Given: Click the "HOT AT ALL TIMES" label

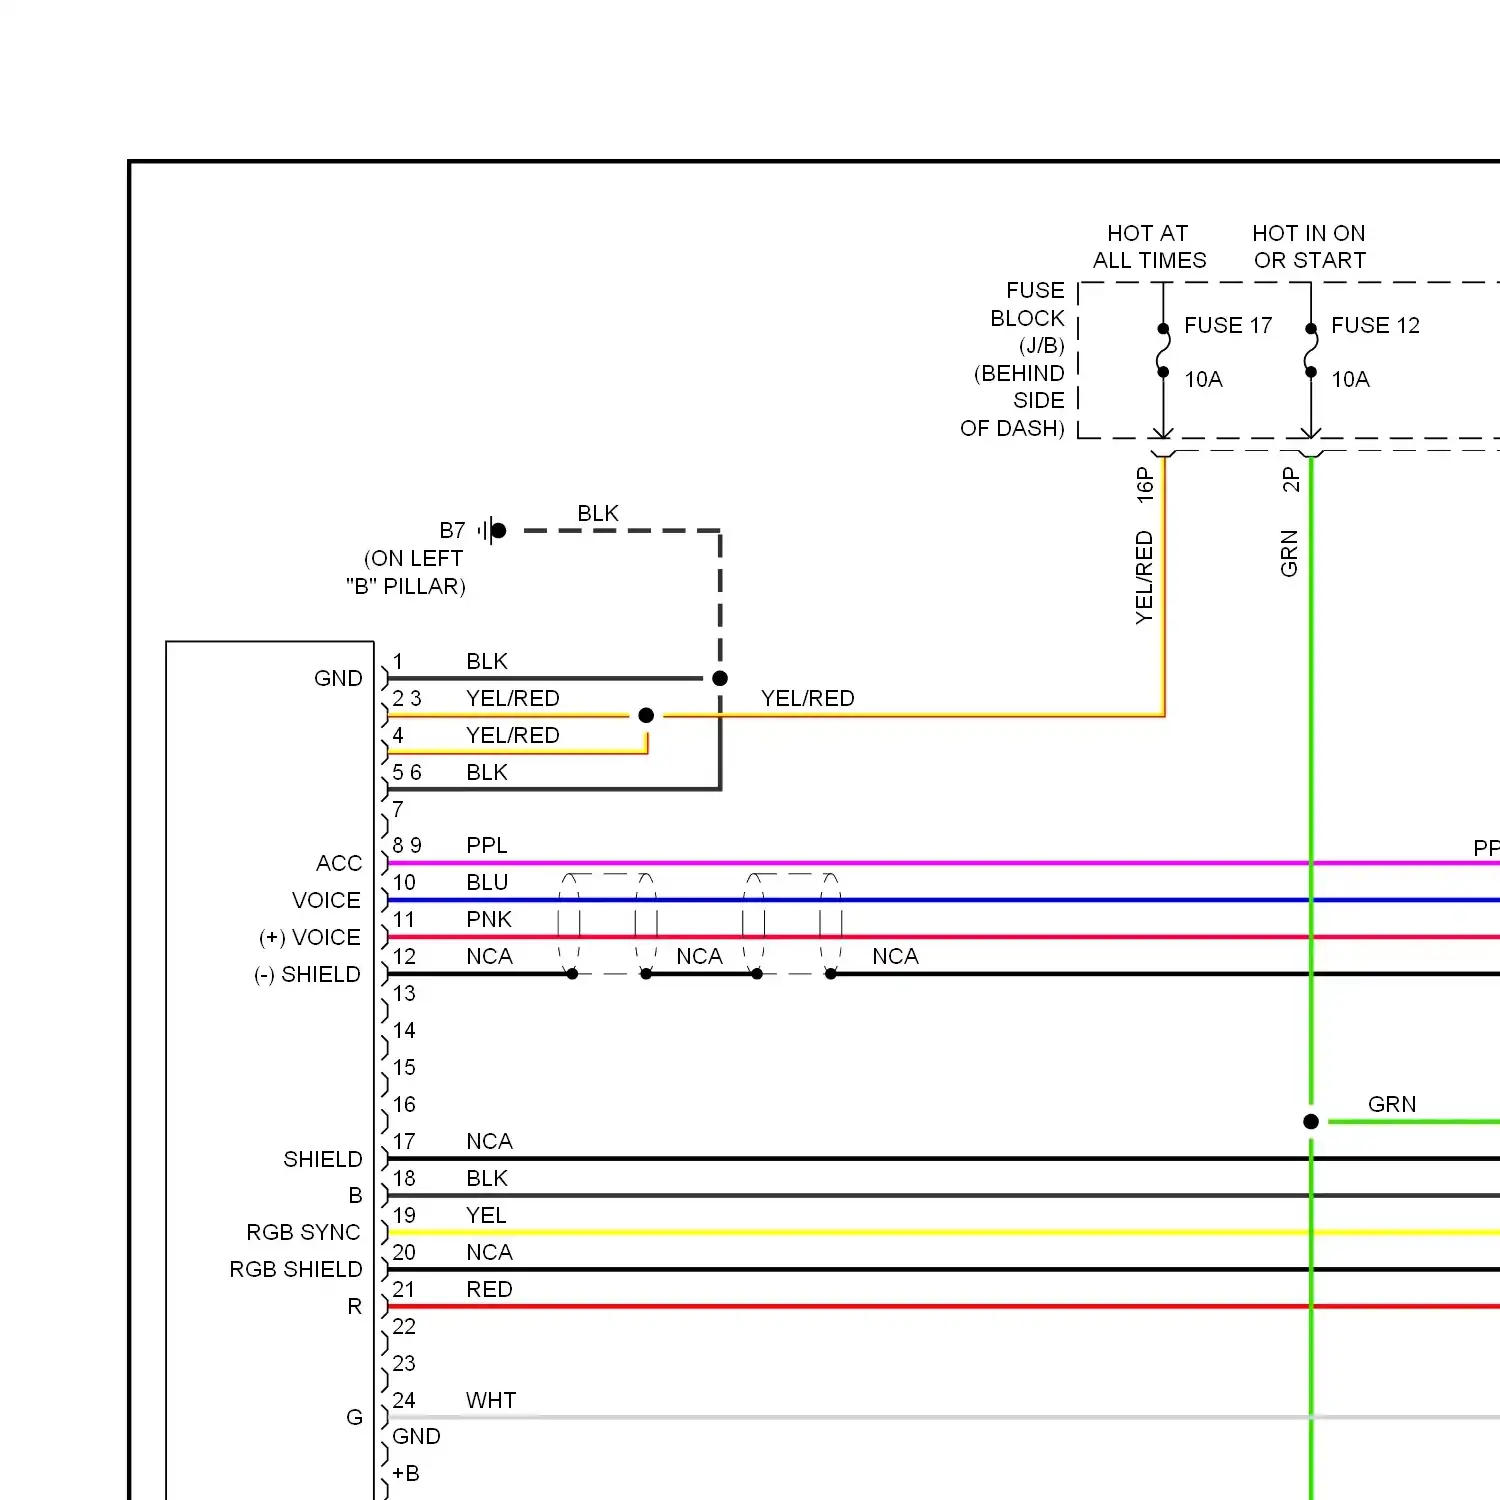Looking at the screenshot, I should click(x=1149, y=247).
